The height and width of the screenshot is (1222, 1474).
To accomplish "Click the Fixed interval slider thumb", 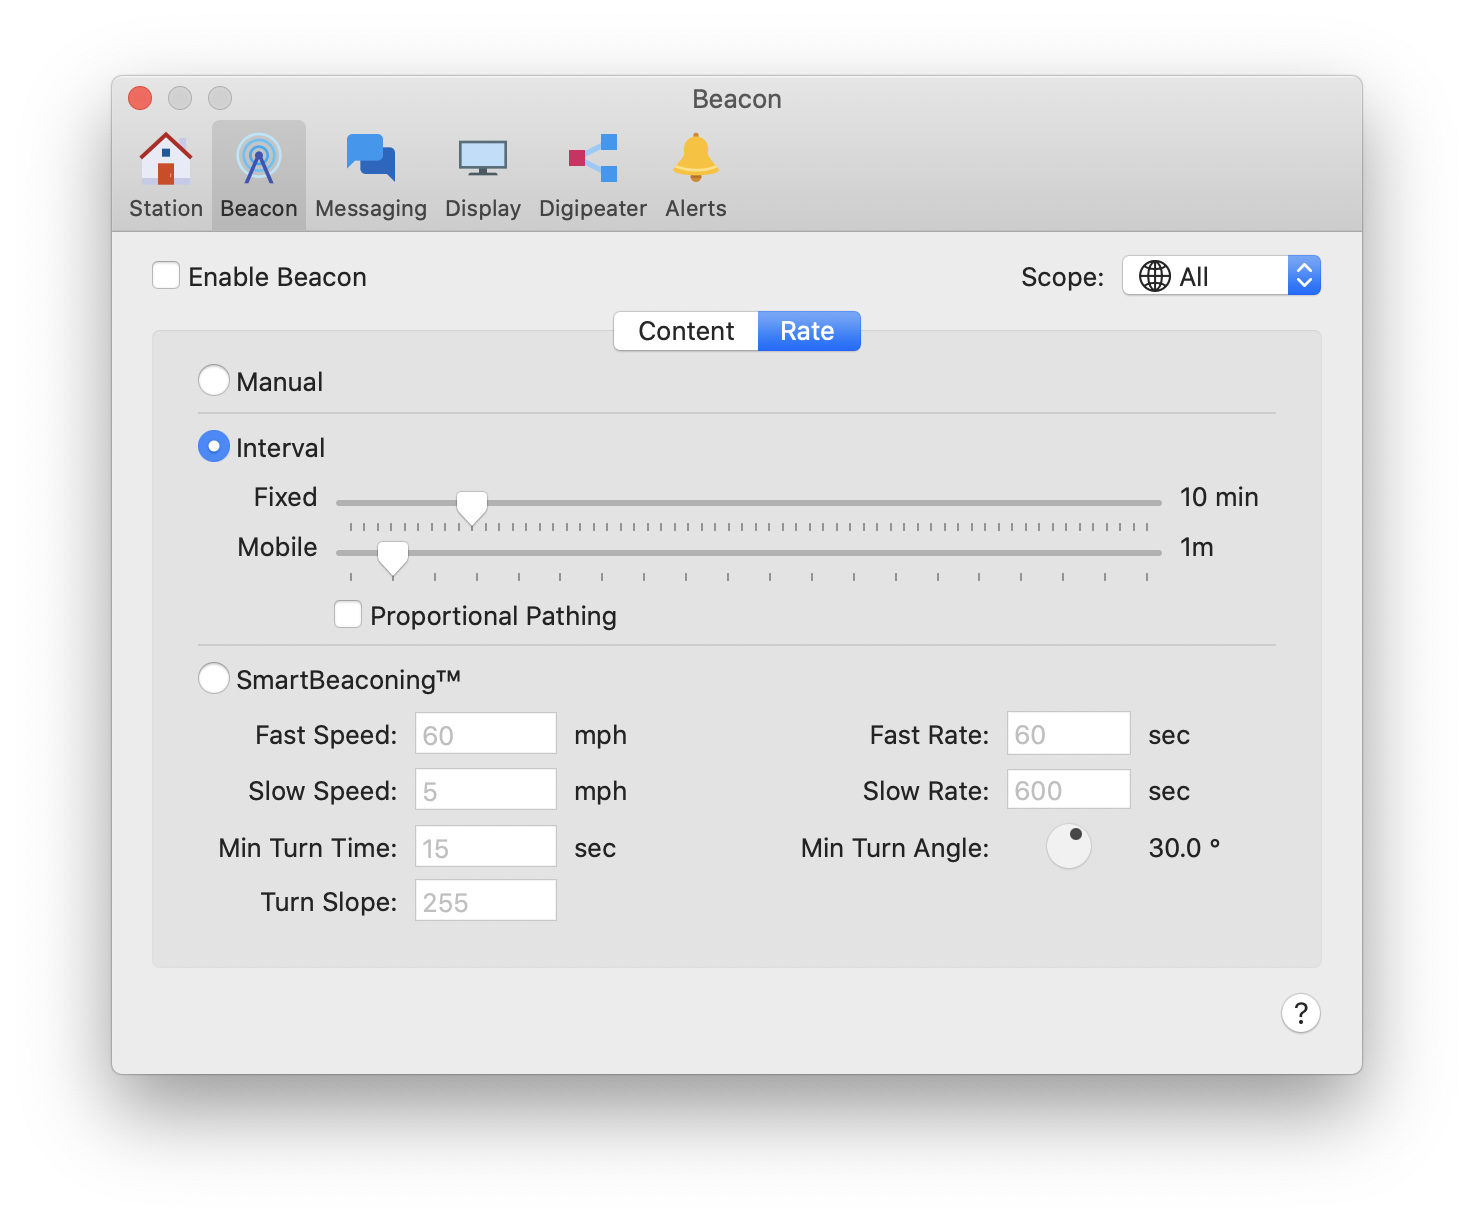I will click(472, 507).
